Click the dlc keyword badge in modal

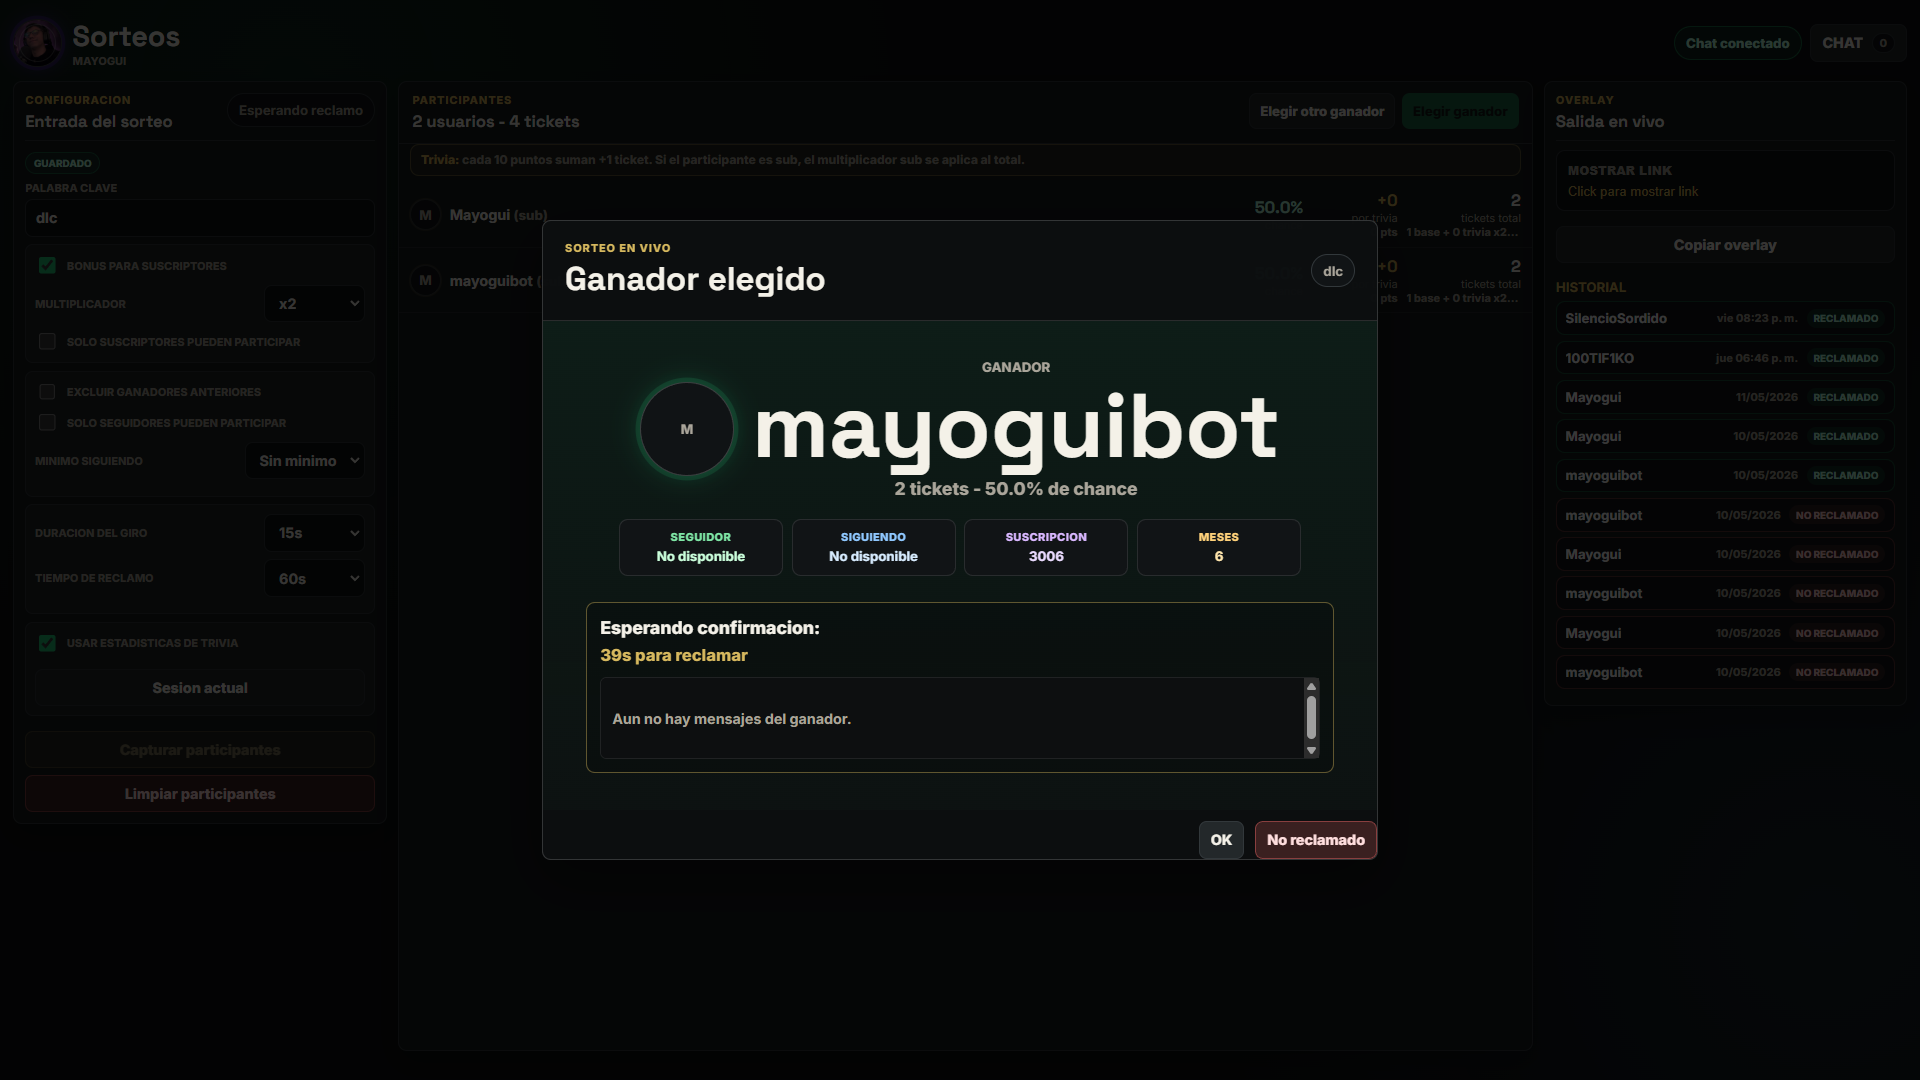pos(1333,271)
